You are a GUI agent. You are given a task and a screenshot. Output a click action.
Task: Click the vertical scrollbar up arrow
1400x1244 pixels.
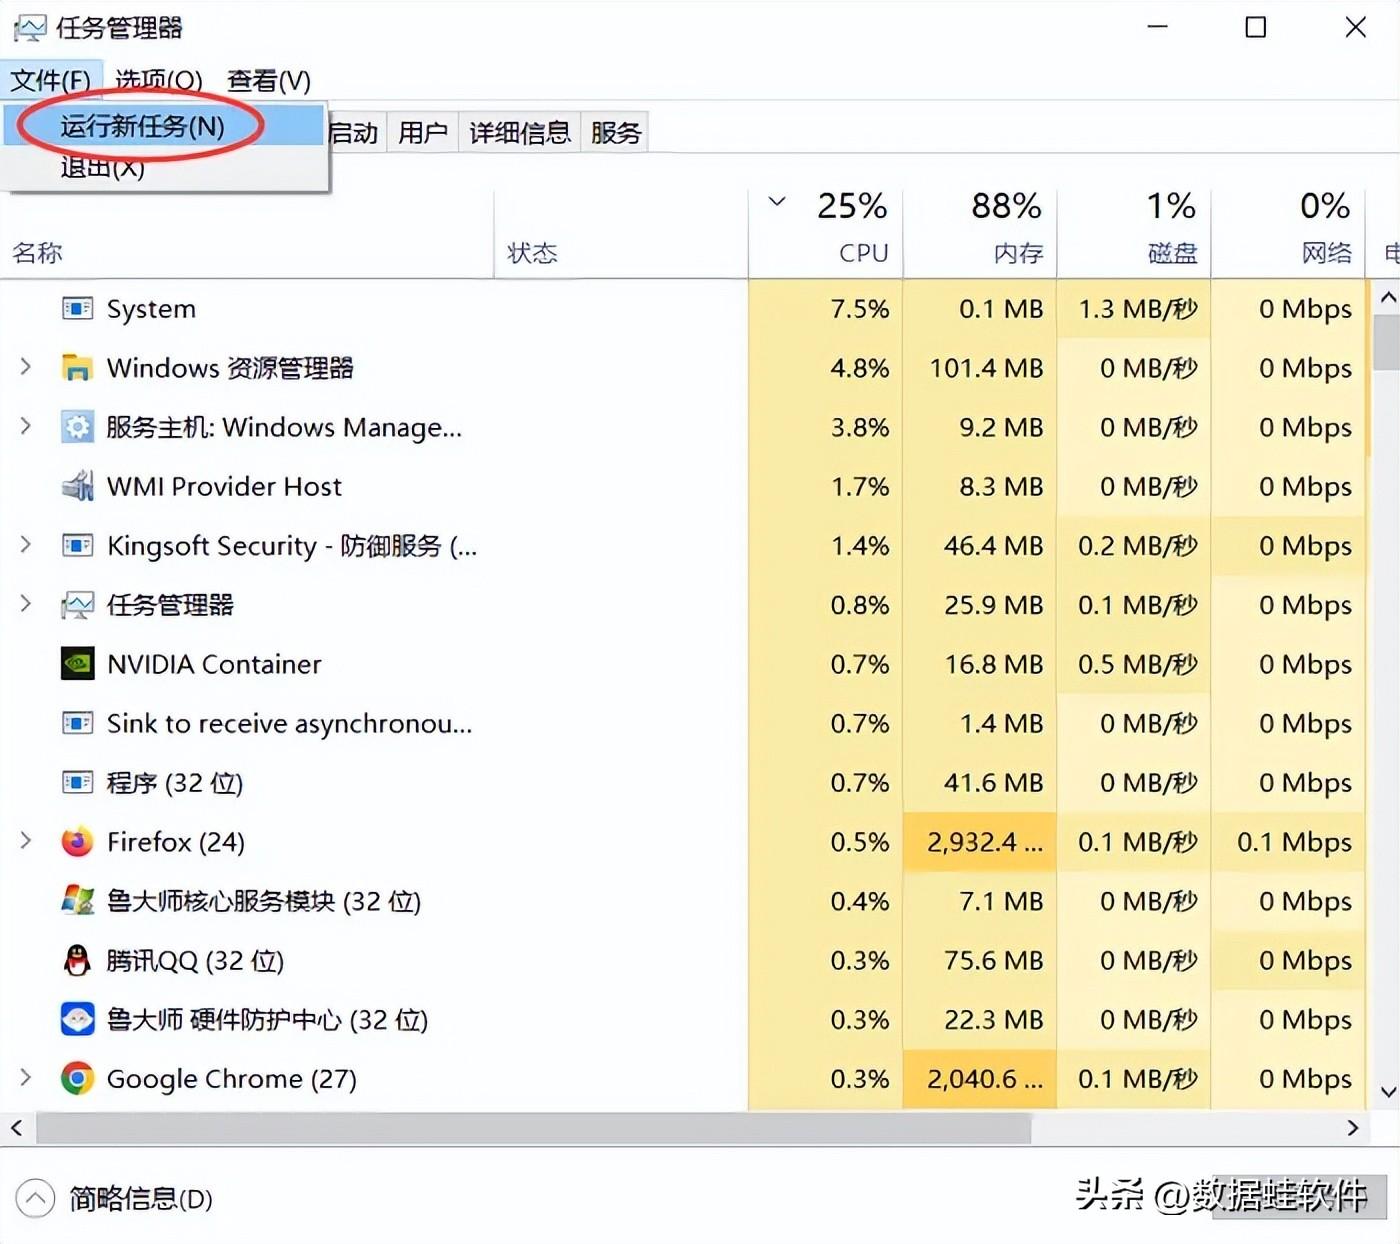pos(1387,297)
